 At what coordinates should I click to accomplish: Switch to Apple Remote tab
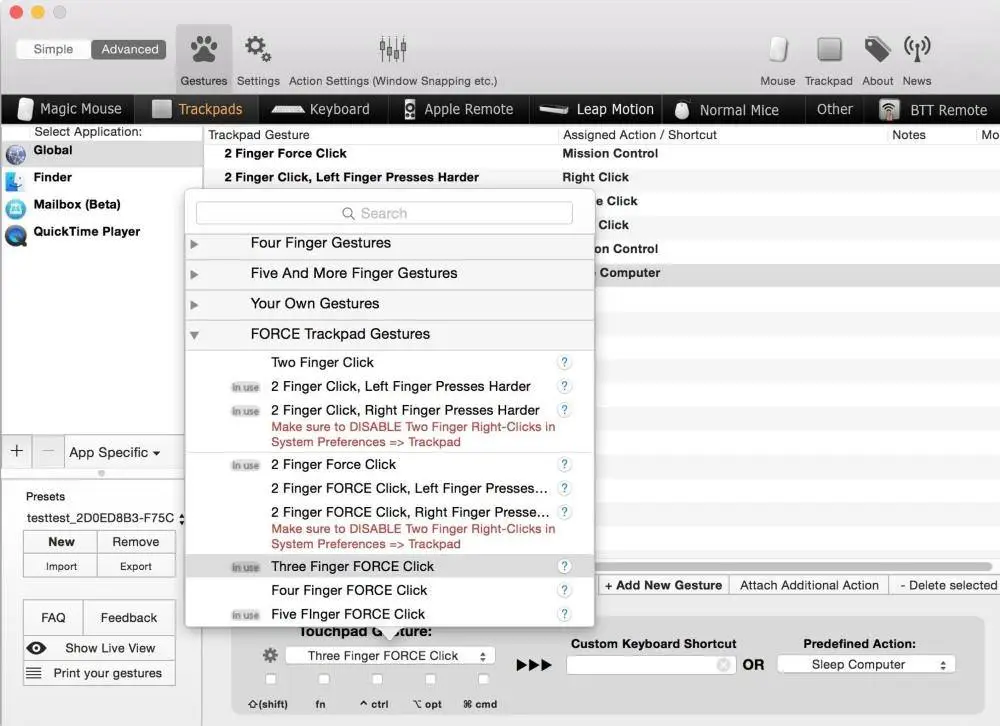pos(459,109)
